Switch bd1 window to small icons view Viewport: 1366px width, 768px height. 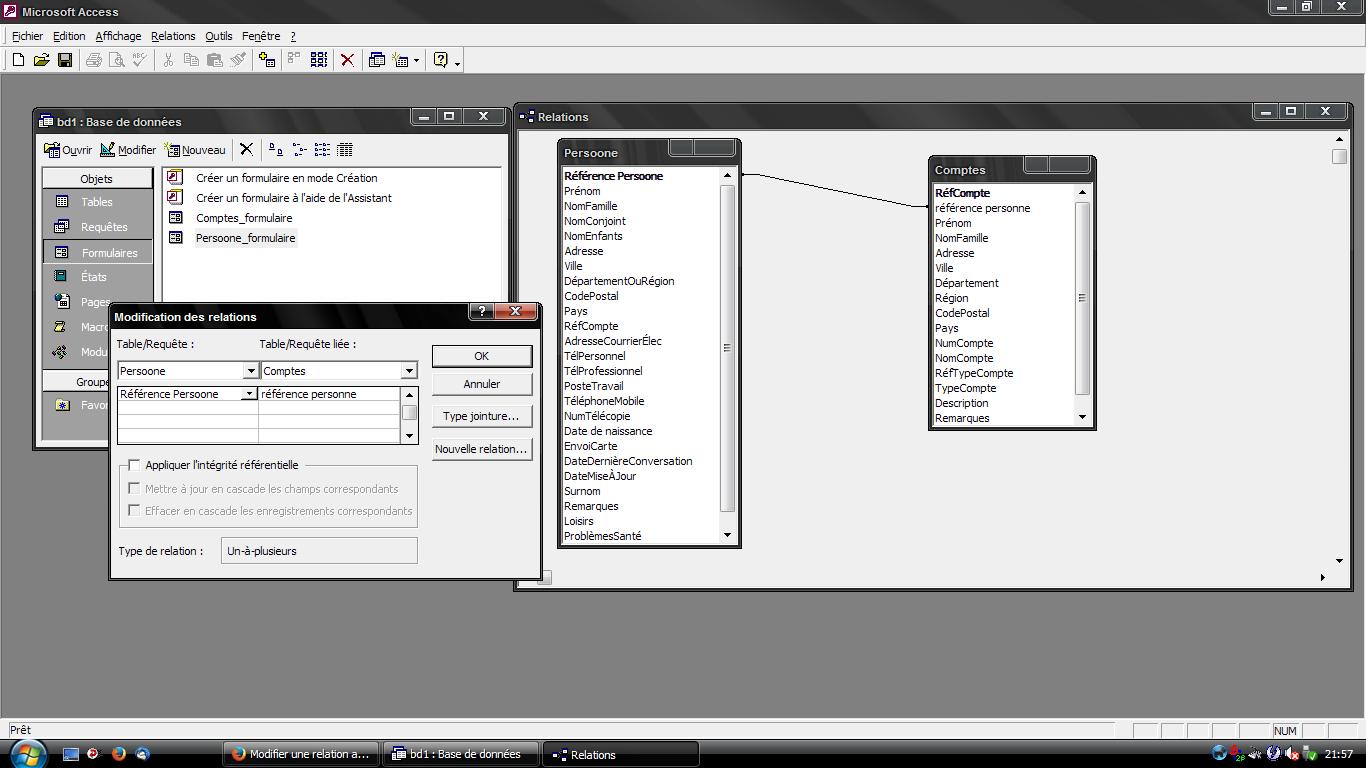(x=299, y=150)
